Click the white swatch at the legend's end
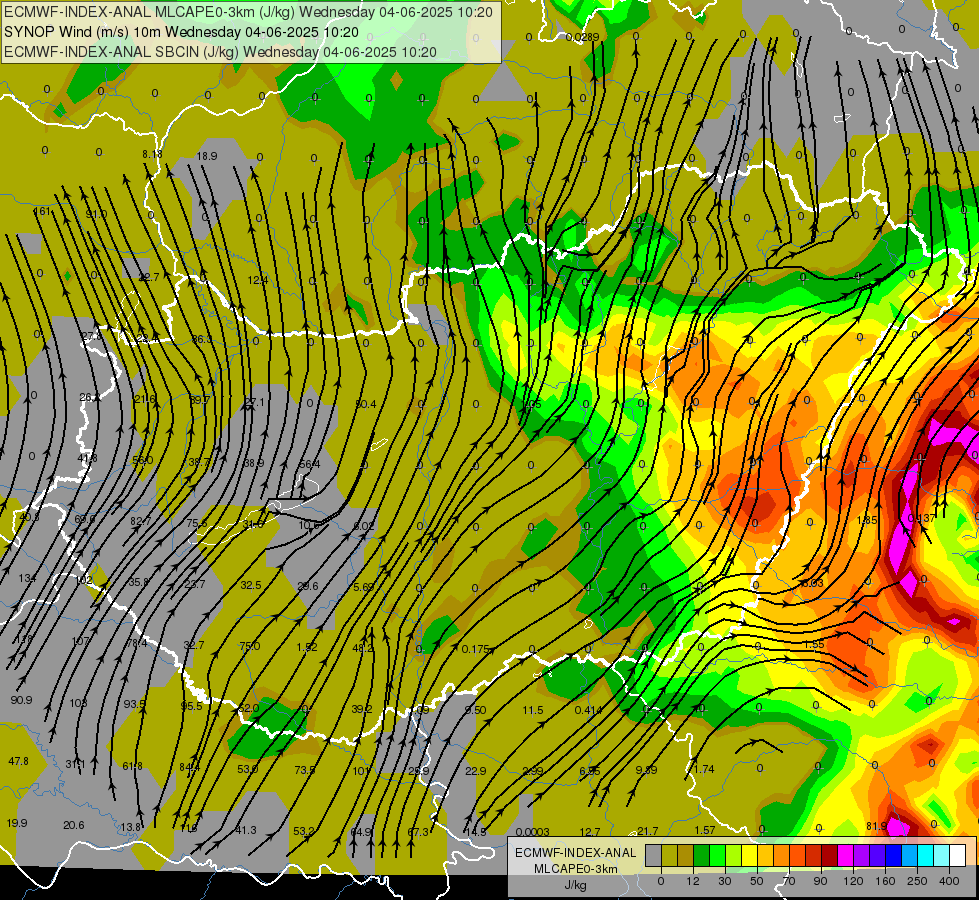The height and width of the screenshot is (900, 979). coord(957,855)
